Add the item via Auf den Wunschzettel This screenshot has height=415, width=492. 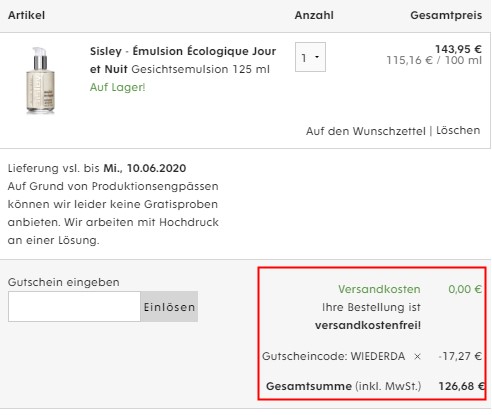point(366,131)
